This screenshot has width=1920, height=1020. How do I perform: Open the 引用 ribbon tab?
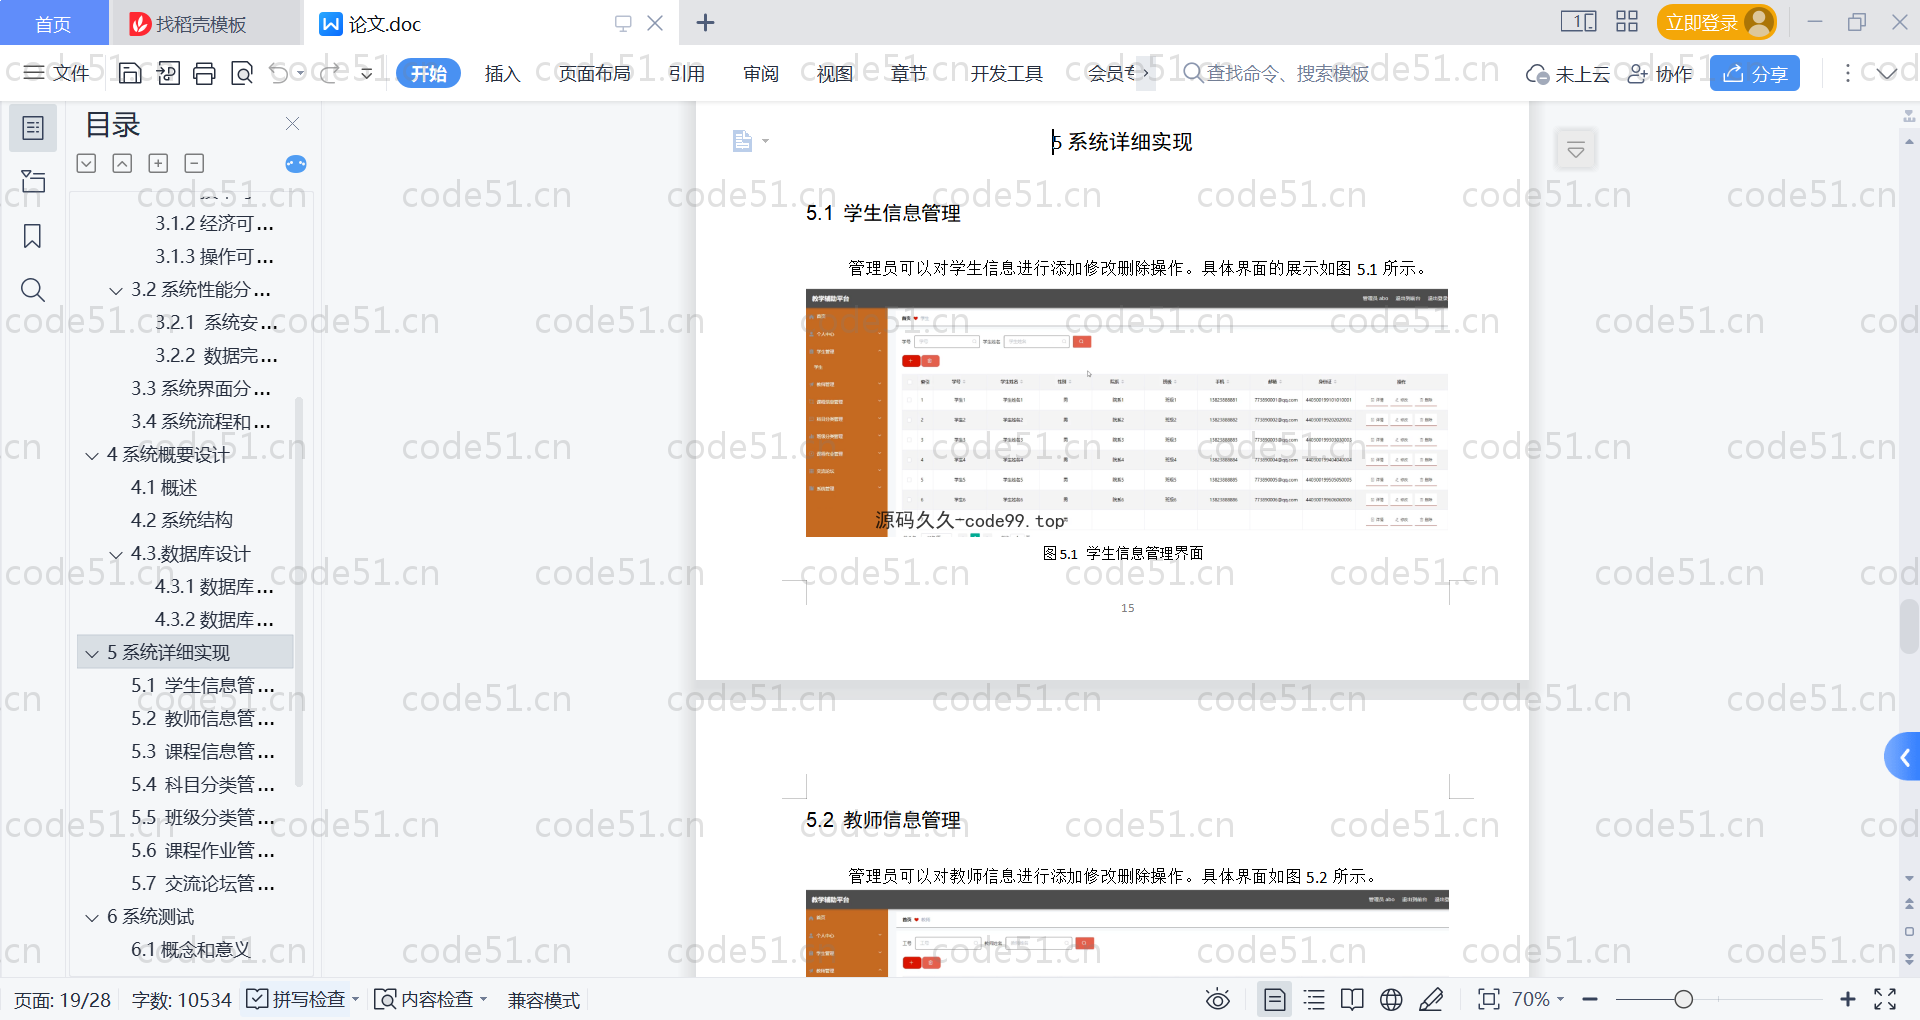coord(687,73)
